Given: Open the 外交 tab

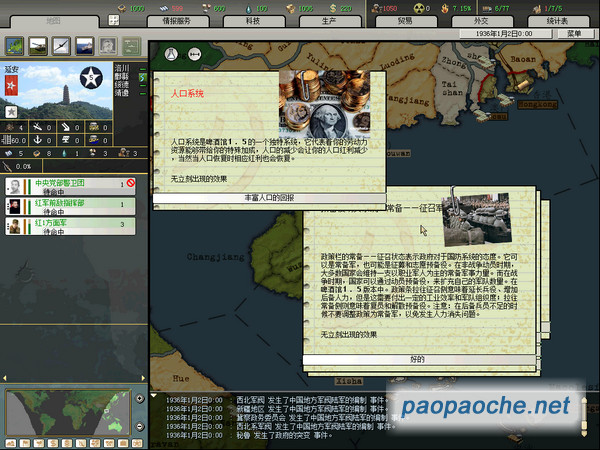Looking at the screenshot, I should click(x=479, y=20).
